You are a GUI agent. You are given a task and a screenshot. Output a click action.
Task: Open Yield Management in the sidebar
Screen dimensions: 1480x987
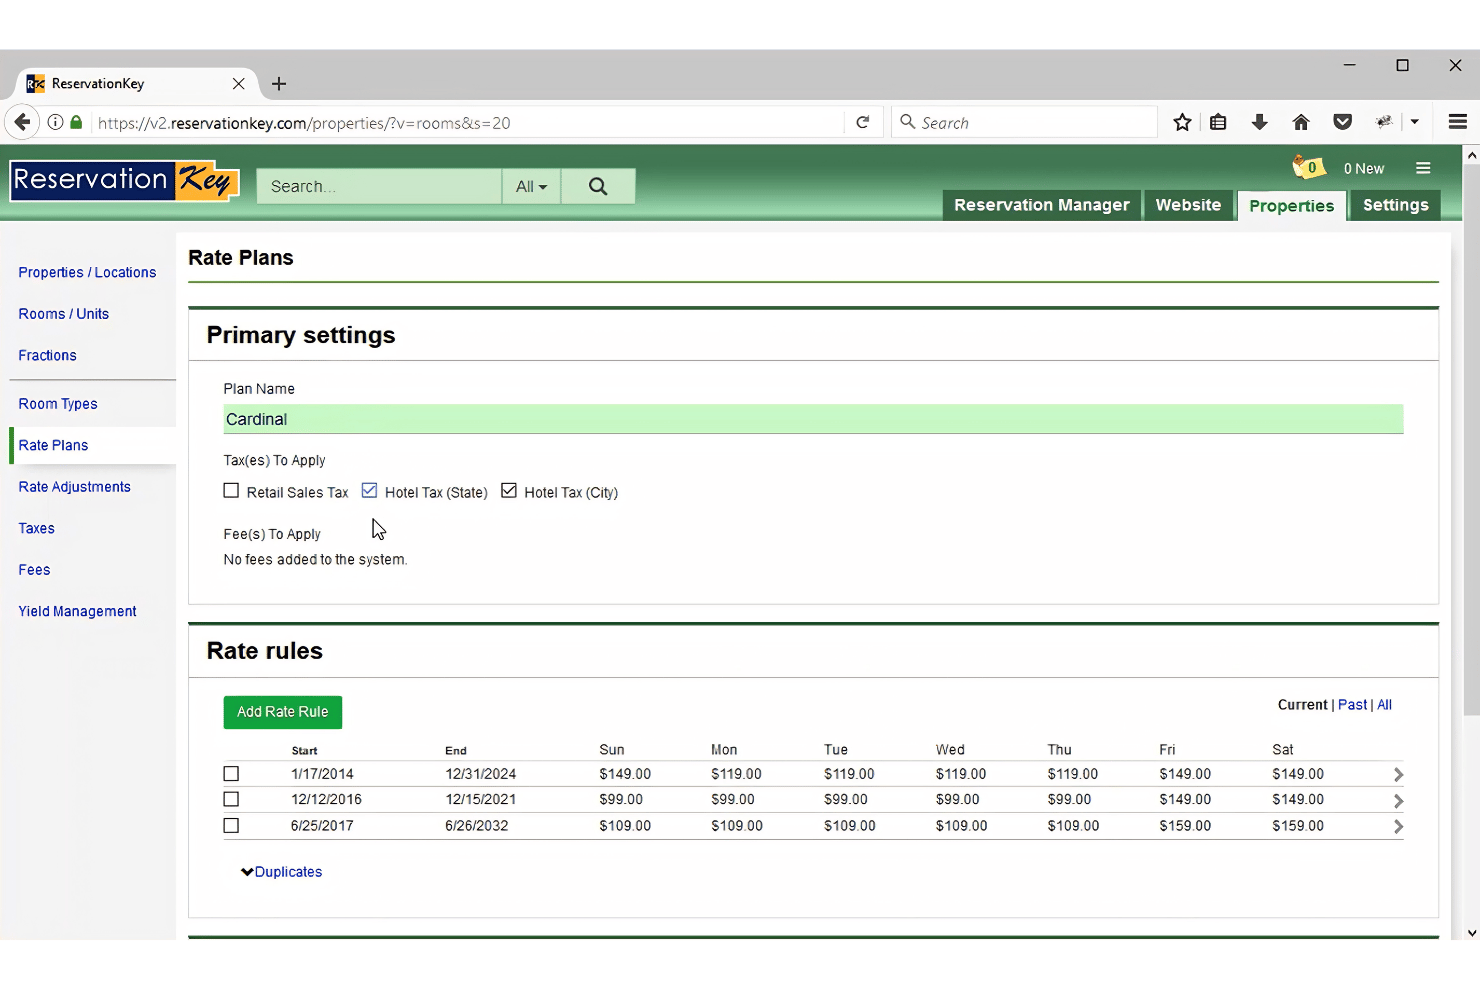point(77,611)
